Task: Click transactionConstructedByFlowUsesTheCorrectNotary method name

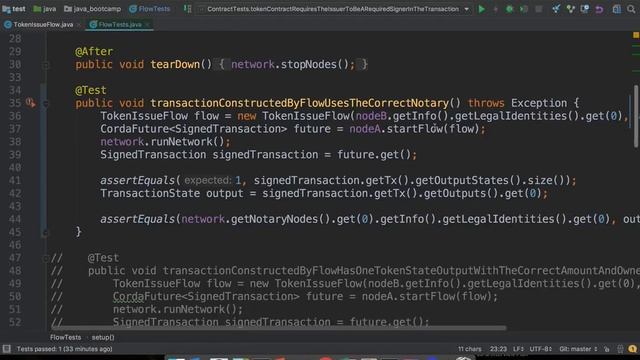Action: point(300,103)
